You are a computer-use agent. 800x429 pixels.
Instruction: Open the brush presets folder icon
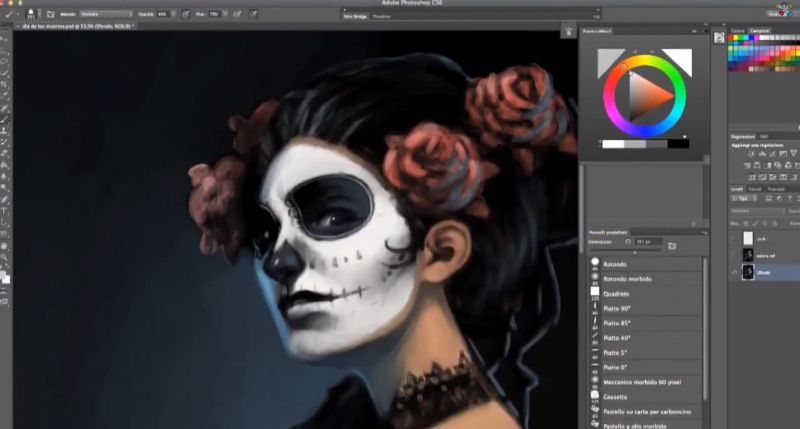(x=672, y=246)
